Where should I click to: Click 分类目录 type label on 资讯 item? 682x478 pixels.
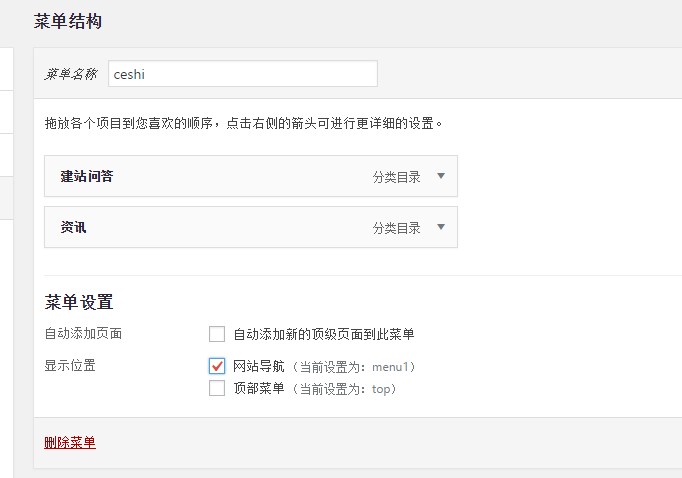396,228
